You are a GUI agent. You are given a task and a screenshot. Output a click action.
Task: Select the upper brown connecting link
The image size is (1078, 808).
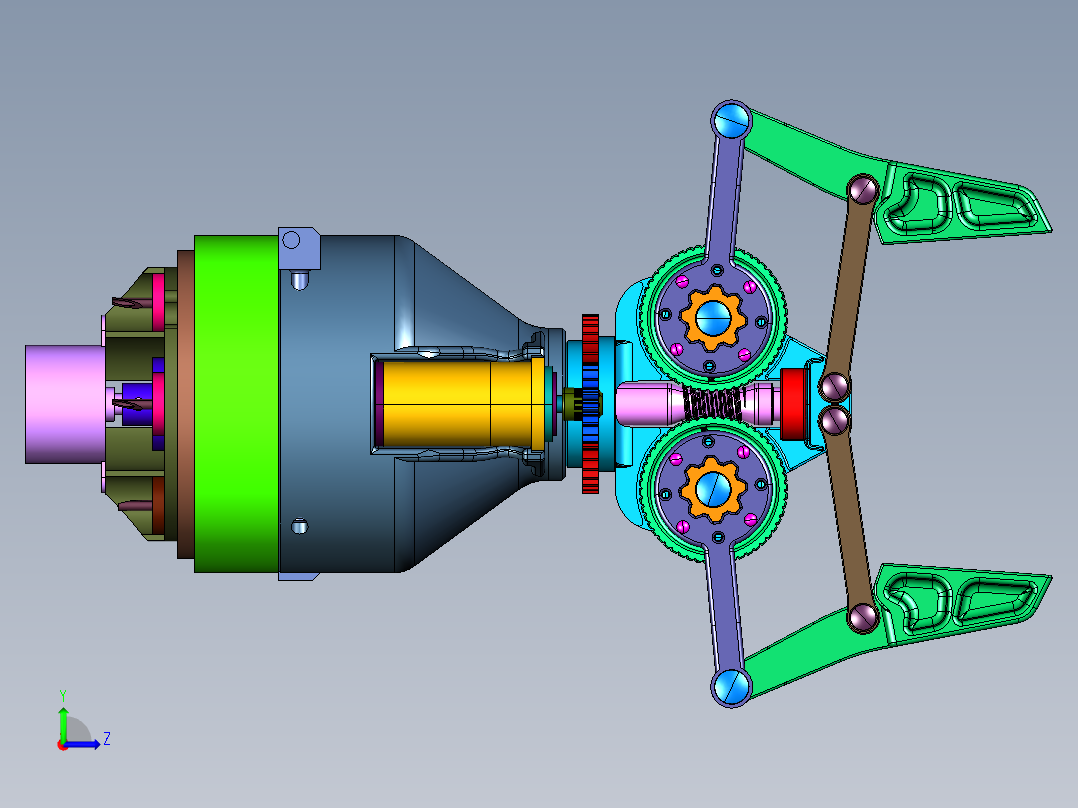point(848,287)
